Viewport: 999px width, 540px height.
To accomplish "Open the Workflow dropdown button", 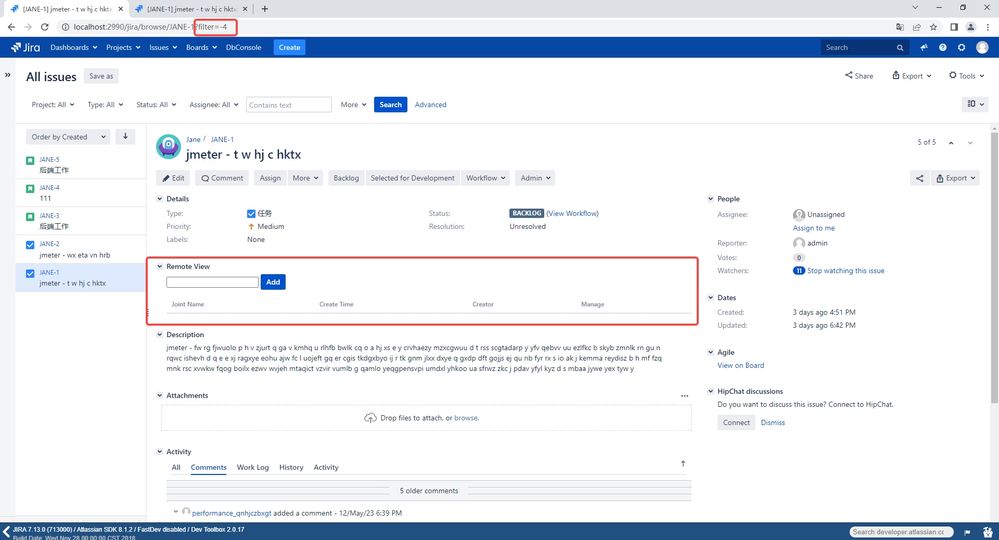I will point(485,178).
